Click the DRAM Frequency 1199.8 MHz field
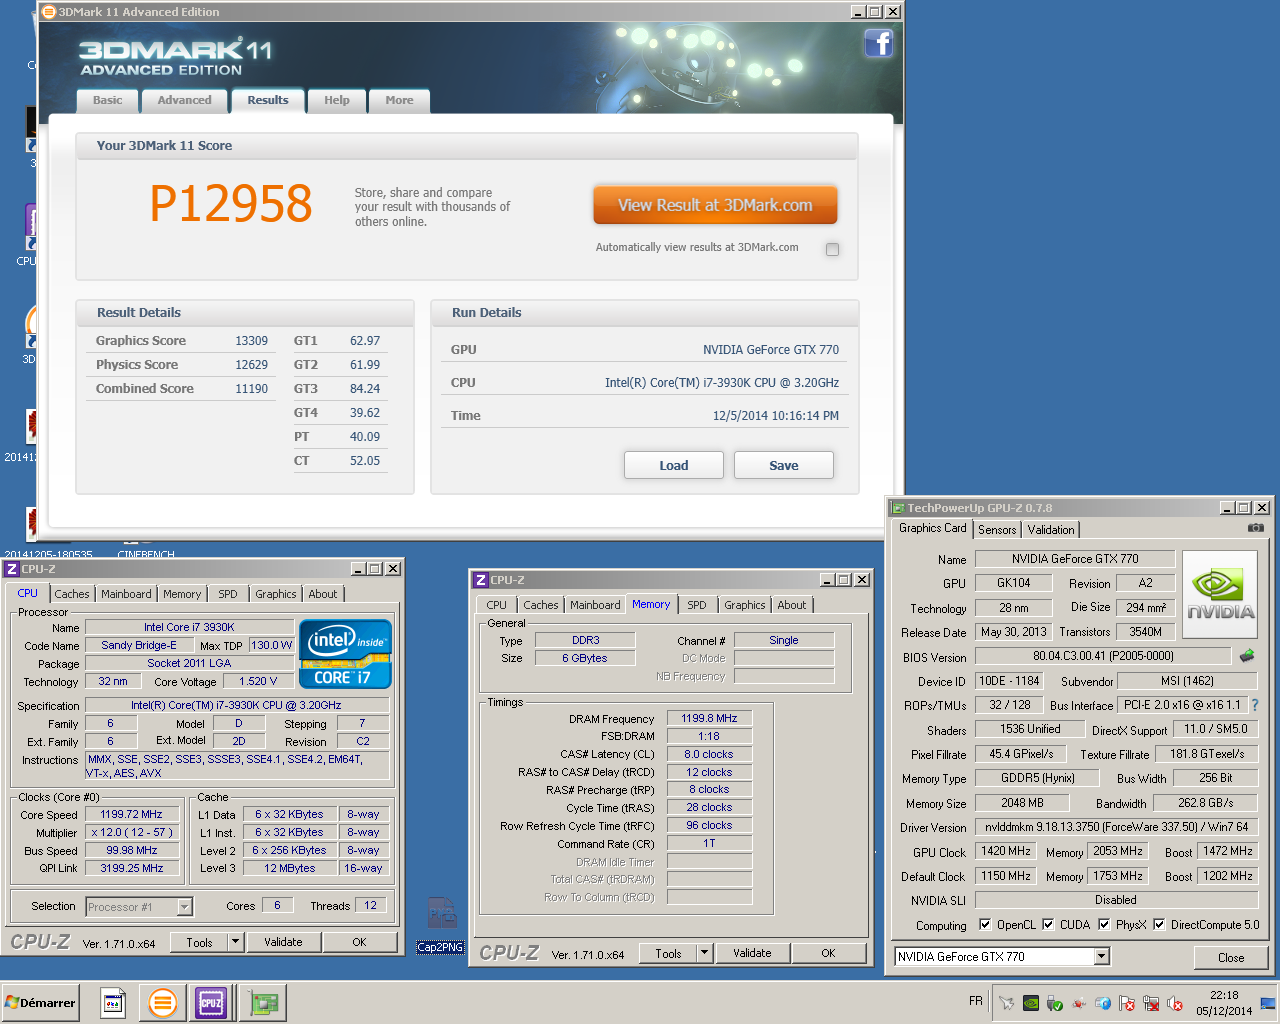Viewport: 1280px width, 1024px height. (x=709, y=718)
